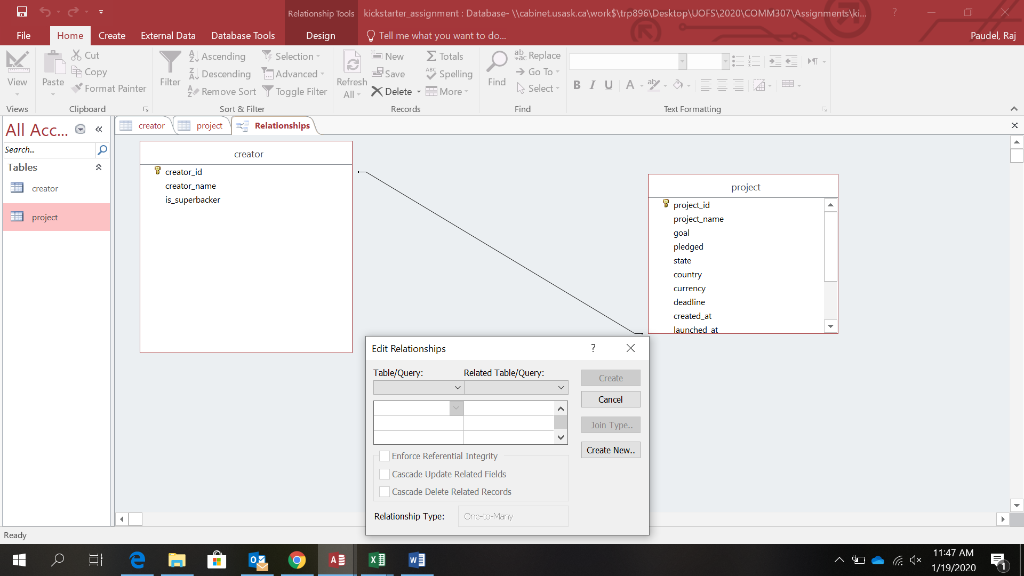Click the Filter funnel icon
This screenshot has height=576, width=1024.
pyautogui.click(x=170, y=63)
